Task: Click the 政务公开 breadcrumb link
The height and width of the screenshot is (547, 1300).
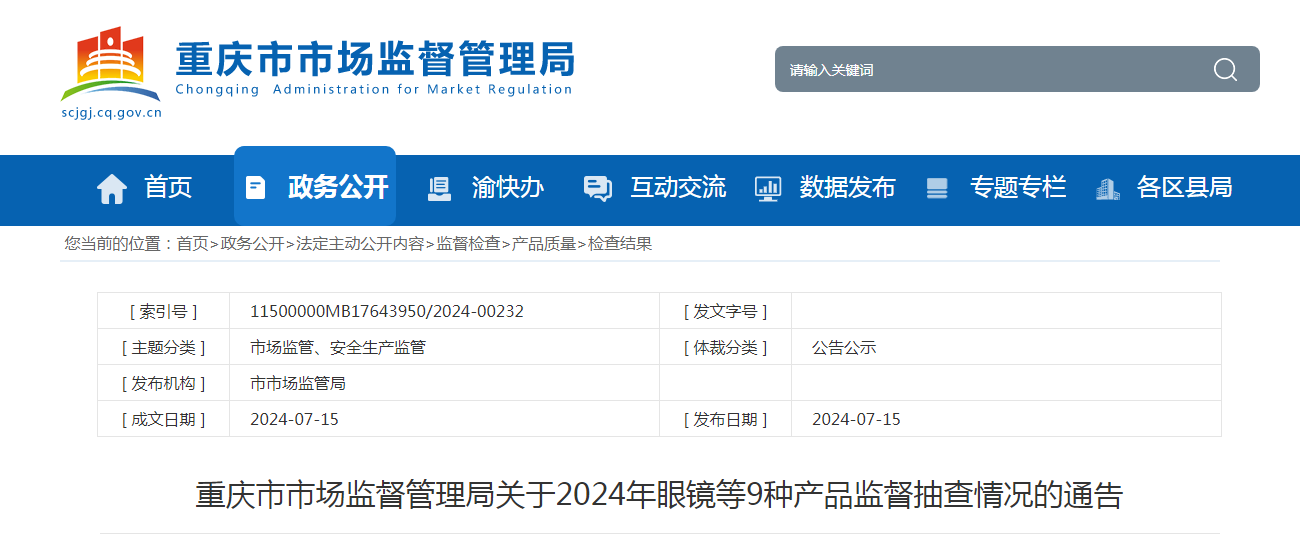Action: (x=252, y=243)
